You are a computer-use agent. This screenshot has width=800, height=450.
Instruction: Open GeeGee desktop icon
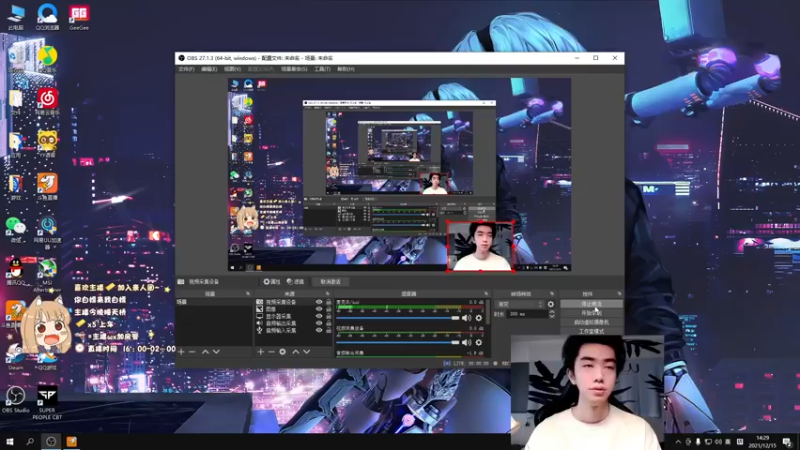[79, 17]
